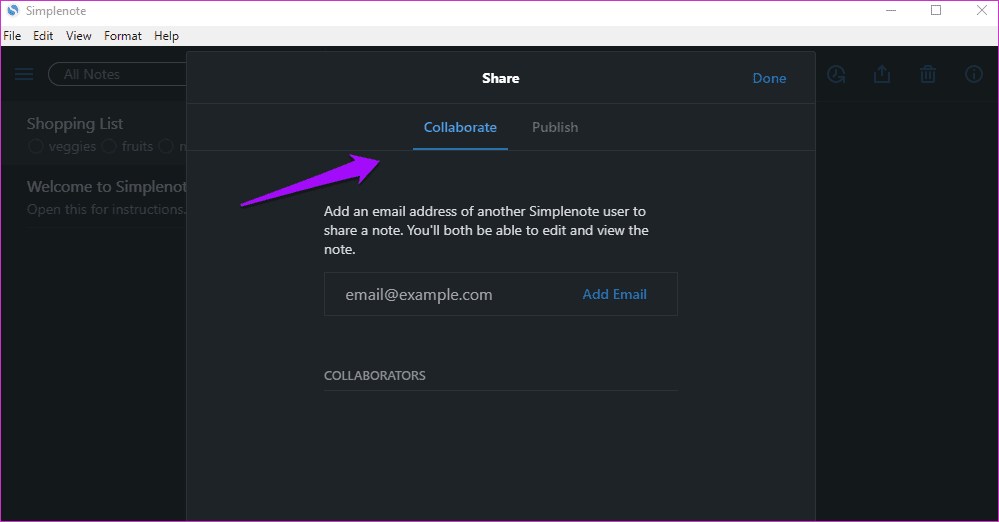Viewport: 999px width, 522px height.
Task: Click Done to close Share dialog
Action: 769,78
